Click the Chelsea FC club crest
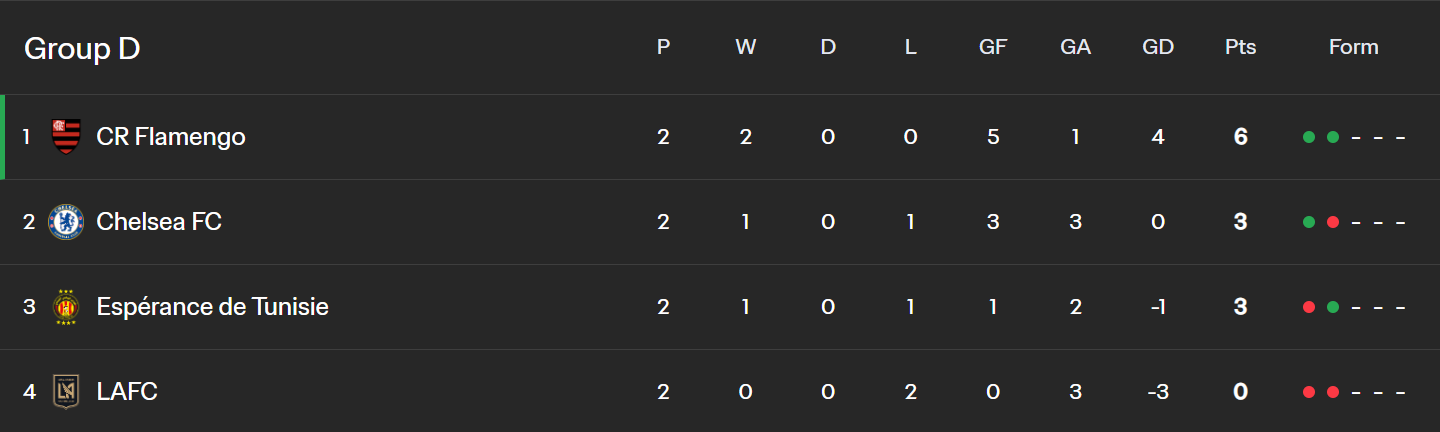 click(x=66, y=222)
